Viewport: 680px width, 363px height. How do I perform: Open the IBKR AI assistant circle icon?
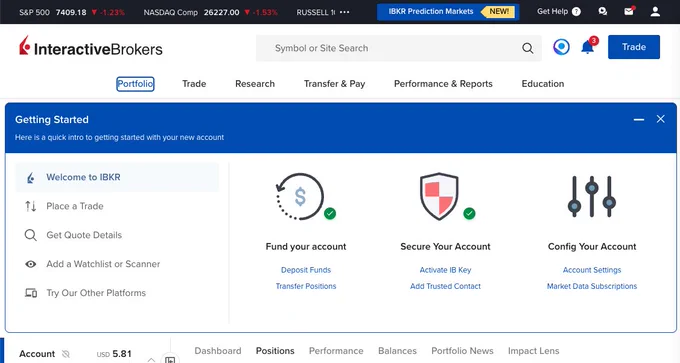tap(561, 47)
